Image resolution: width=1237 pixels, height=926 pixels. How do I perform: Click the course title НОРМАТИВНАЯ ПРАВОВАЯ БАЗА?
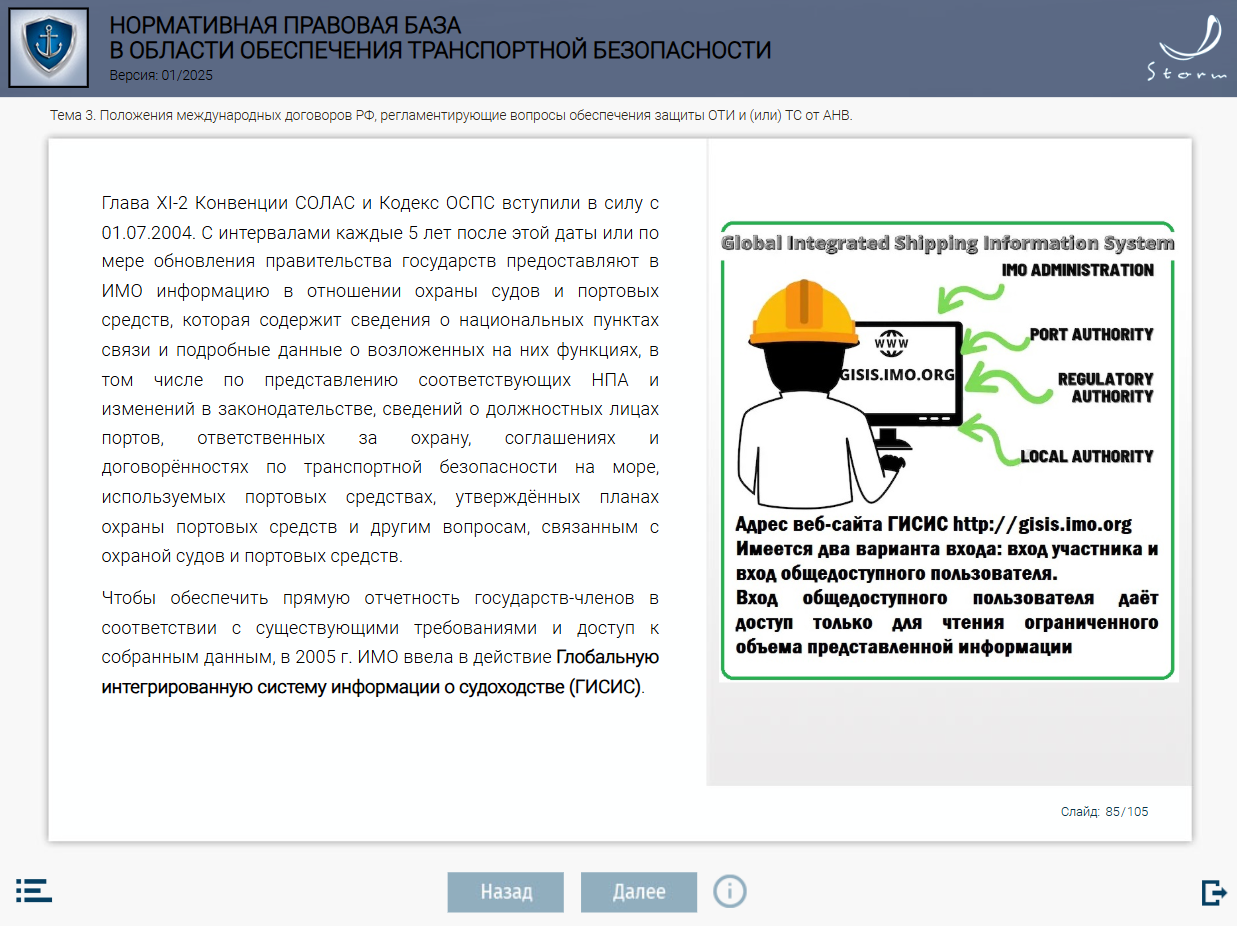[285, 26]
